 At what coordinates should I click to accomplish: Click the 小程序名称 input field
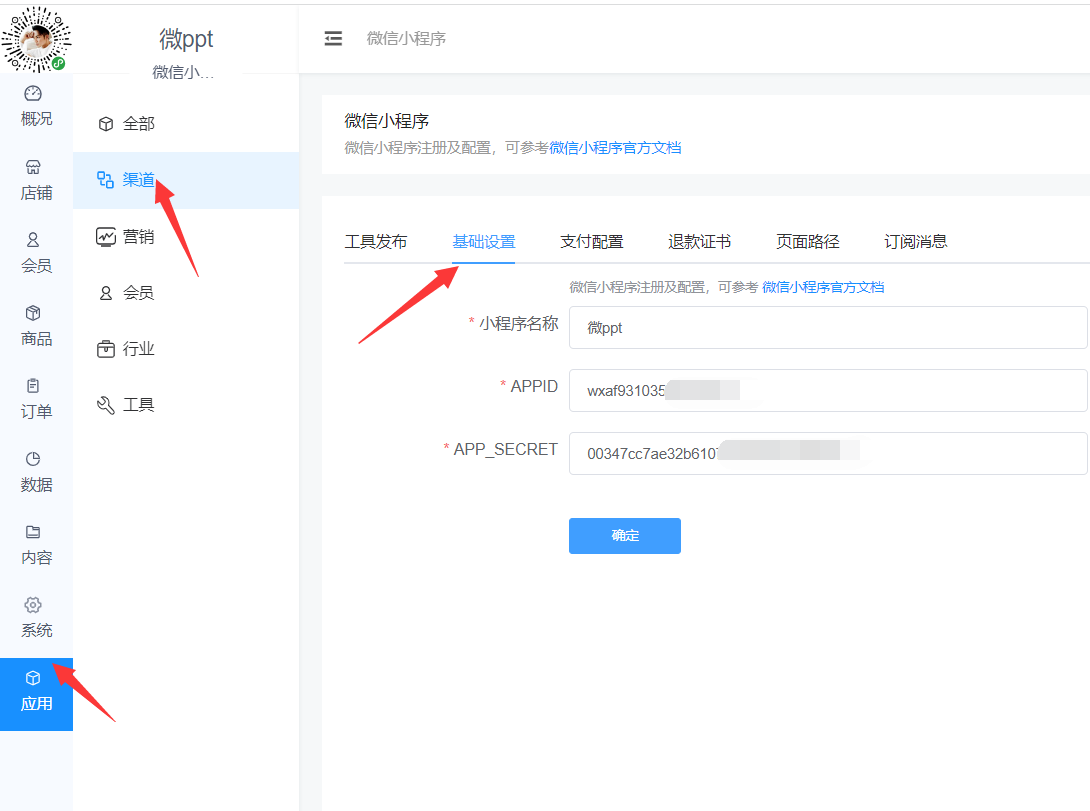click(828, 327)
